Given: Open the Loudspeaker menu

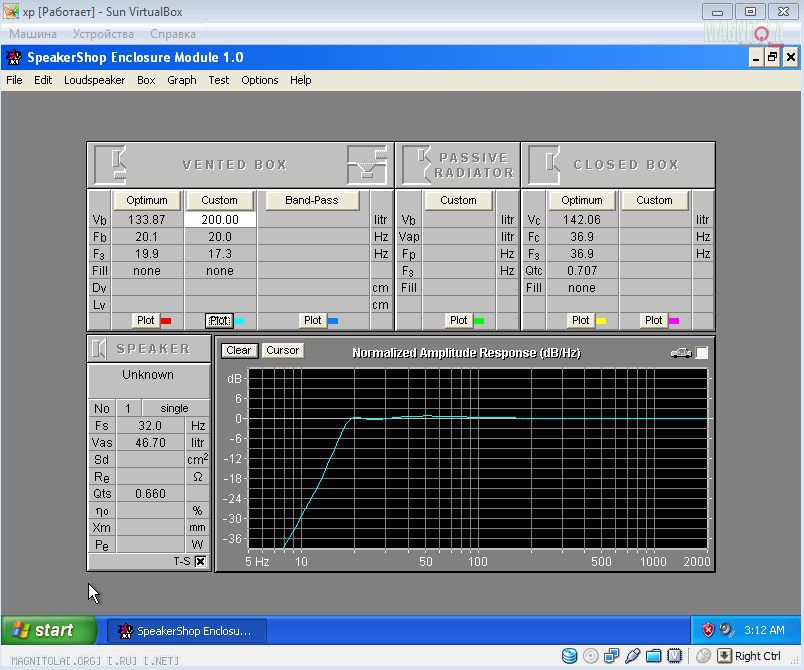Looking at the screenshot, I should pos(94,80).
